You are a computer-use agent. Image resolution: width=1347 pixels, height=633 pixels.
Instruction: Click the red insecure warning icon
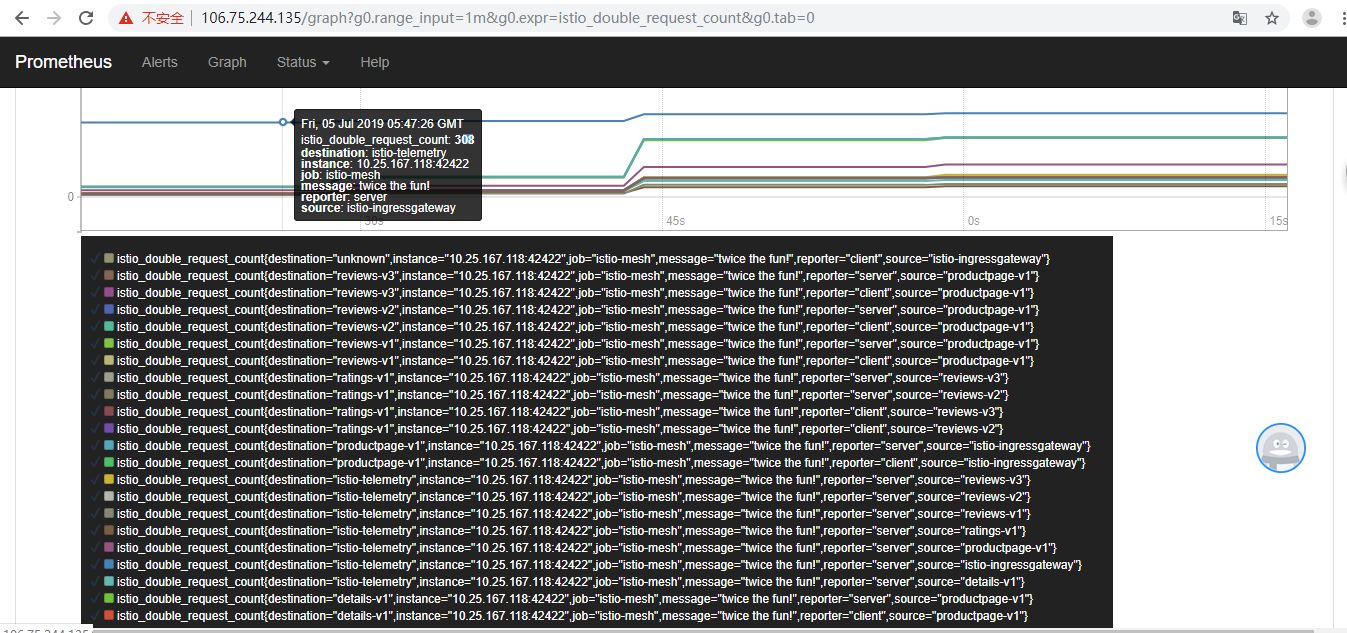(x=126, y=18)
